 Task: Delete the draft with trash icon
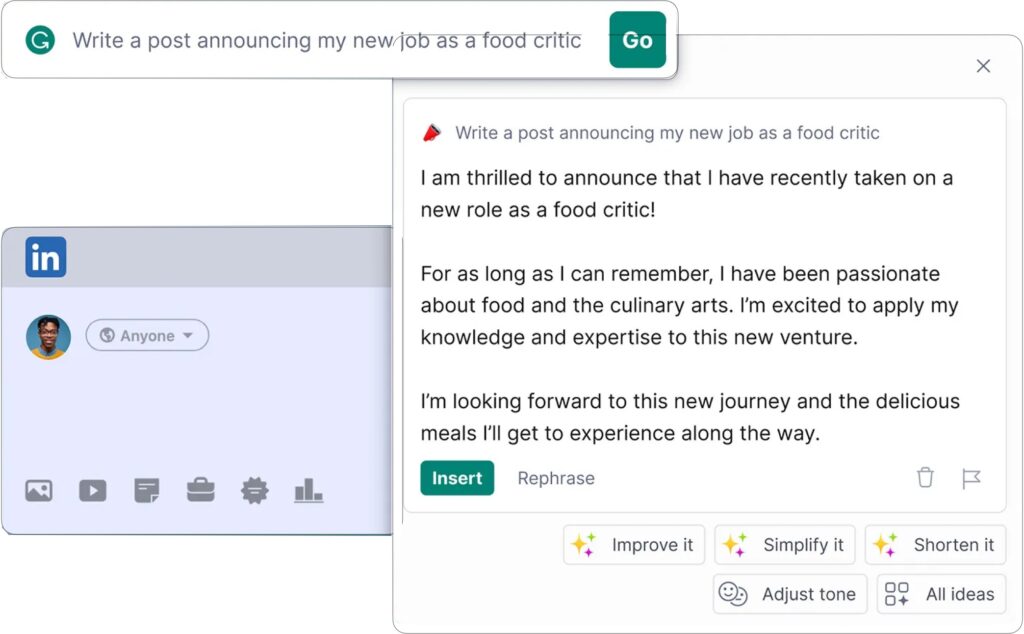point(925,478)
